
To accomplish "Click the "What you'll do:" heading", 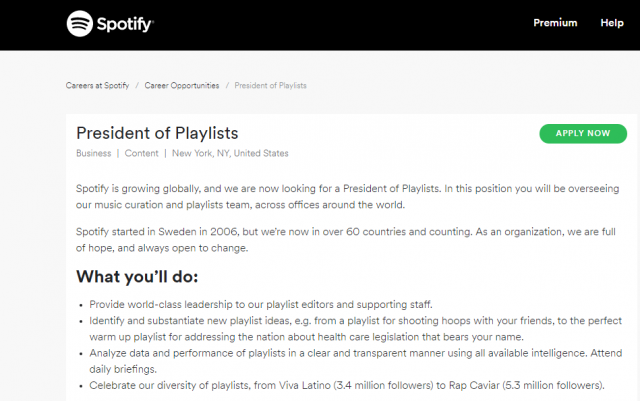I will (x=137, y=276).
